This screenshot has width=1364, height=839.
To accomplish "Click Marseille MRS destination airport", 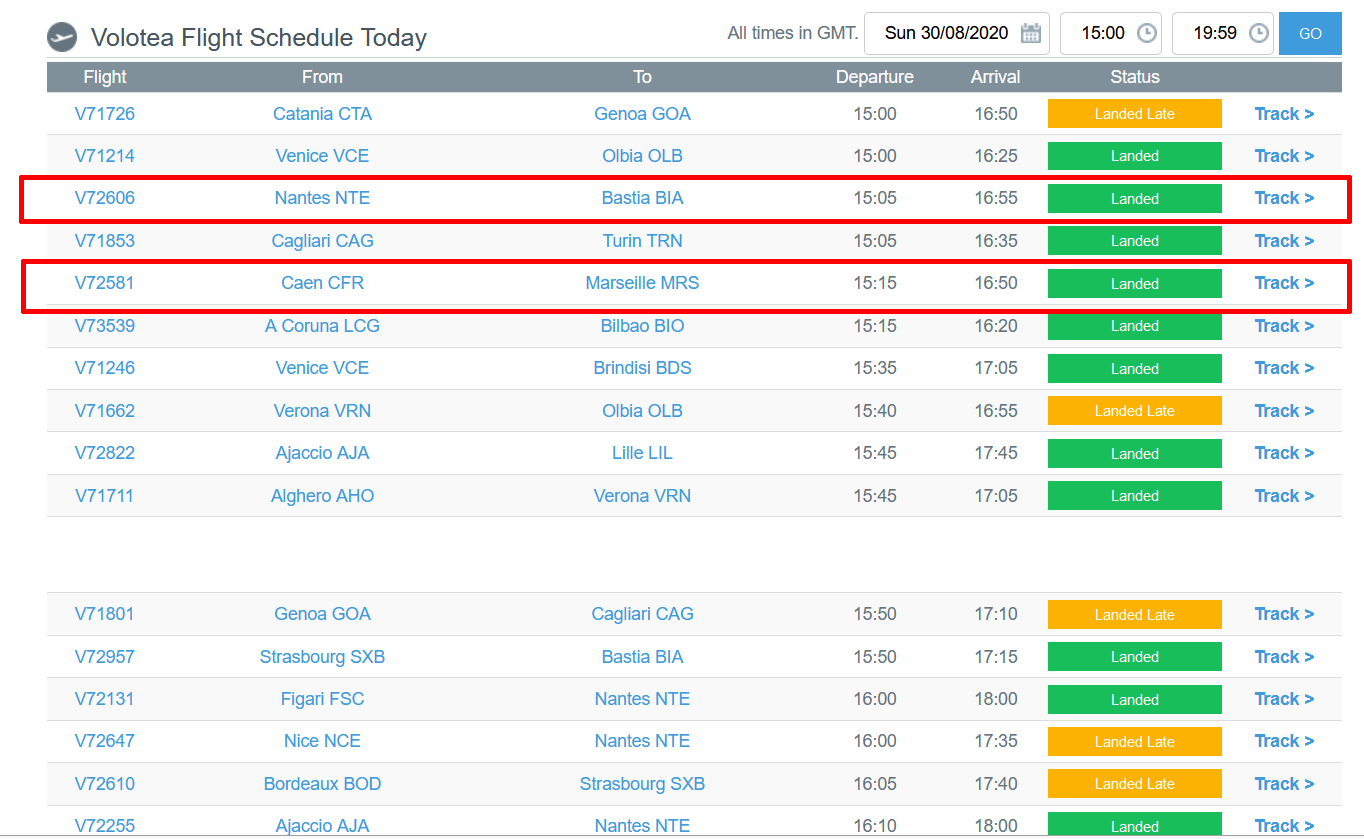I will pyautogui.click(x=642, y=283).
